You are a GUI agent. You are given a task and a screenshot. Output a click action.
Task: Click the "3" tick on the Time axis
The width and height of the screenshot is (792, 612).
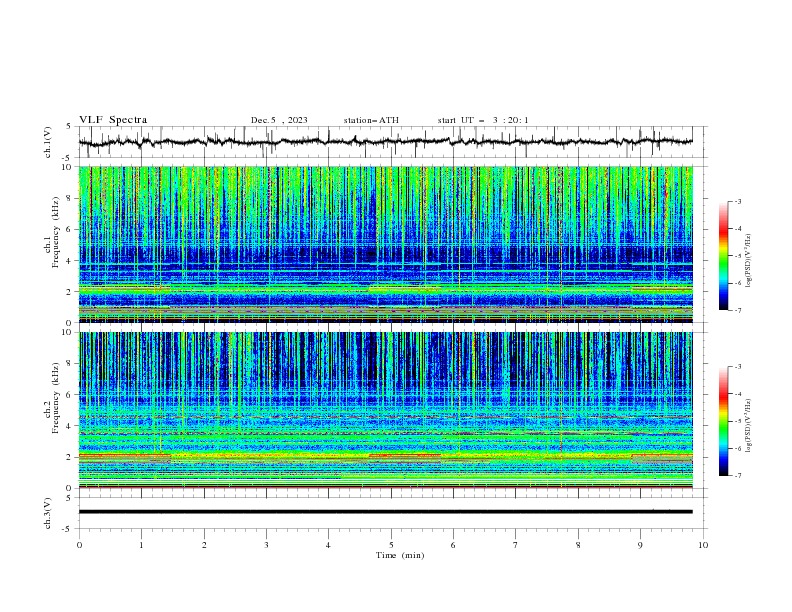(266, 545)
